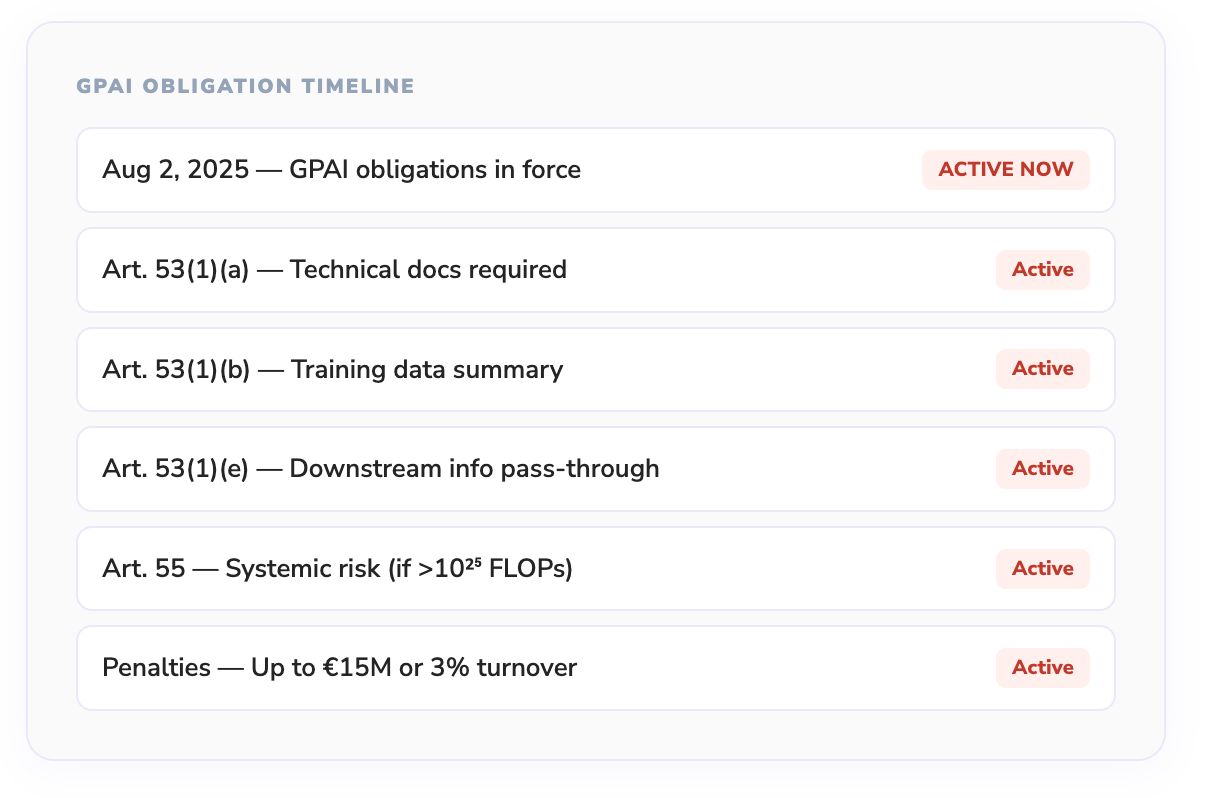This screenshot has width=1206, height=798.
Task: Select the 'GPAI obligations in force' text
Action: pos(435,170)
